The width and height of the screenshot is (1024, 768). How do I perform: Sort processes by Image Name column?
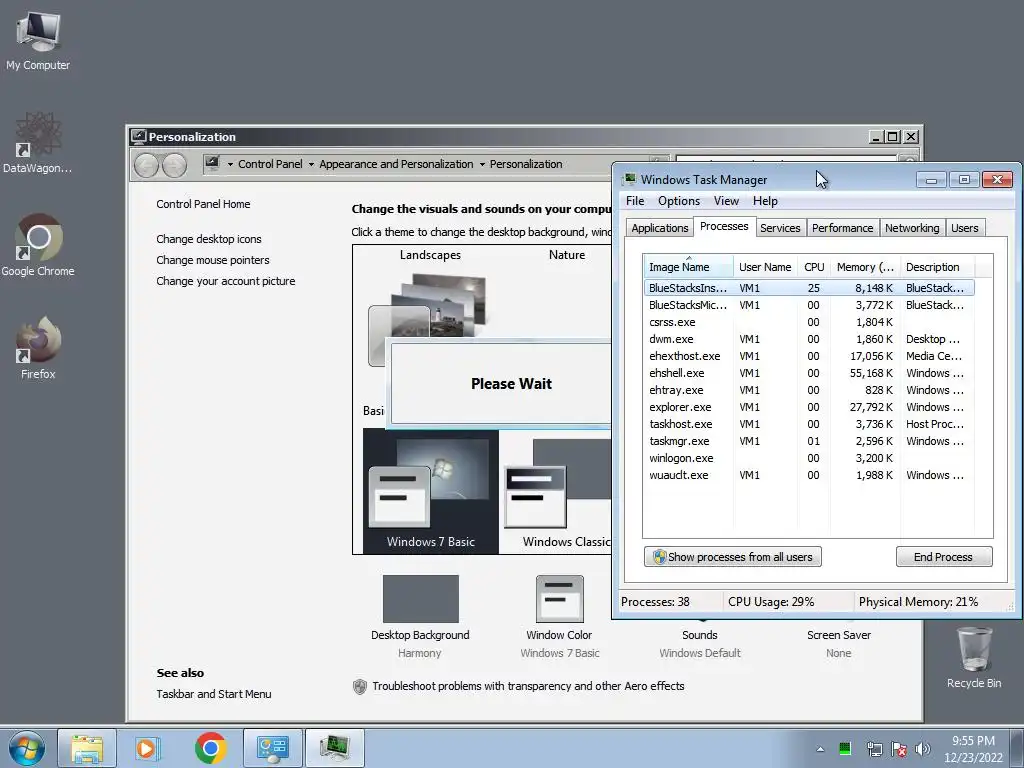(688, 266)
